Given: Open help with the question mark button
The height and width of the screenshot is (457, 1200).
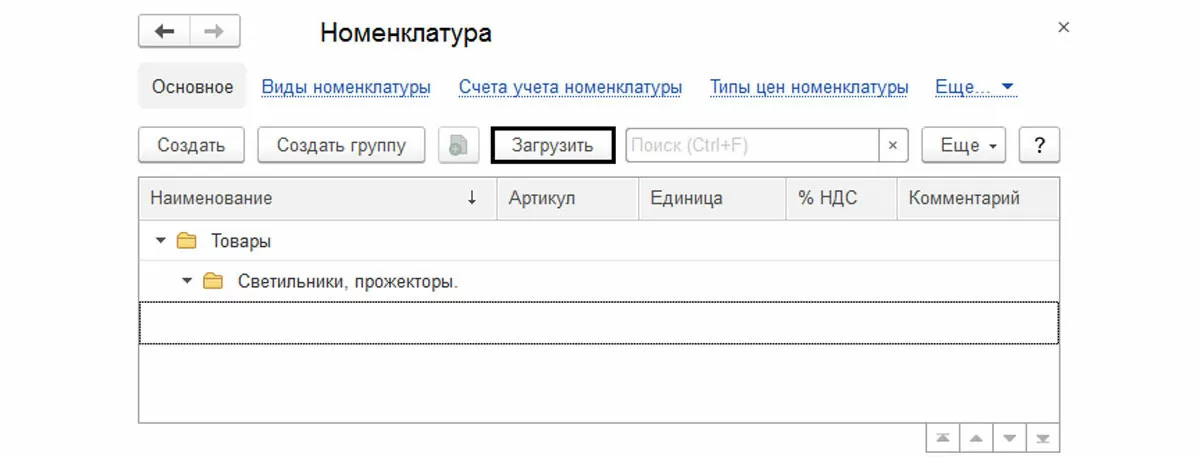Looking at the screenshot, I should 1039,145.
